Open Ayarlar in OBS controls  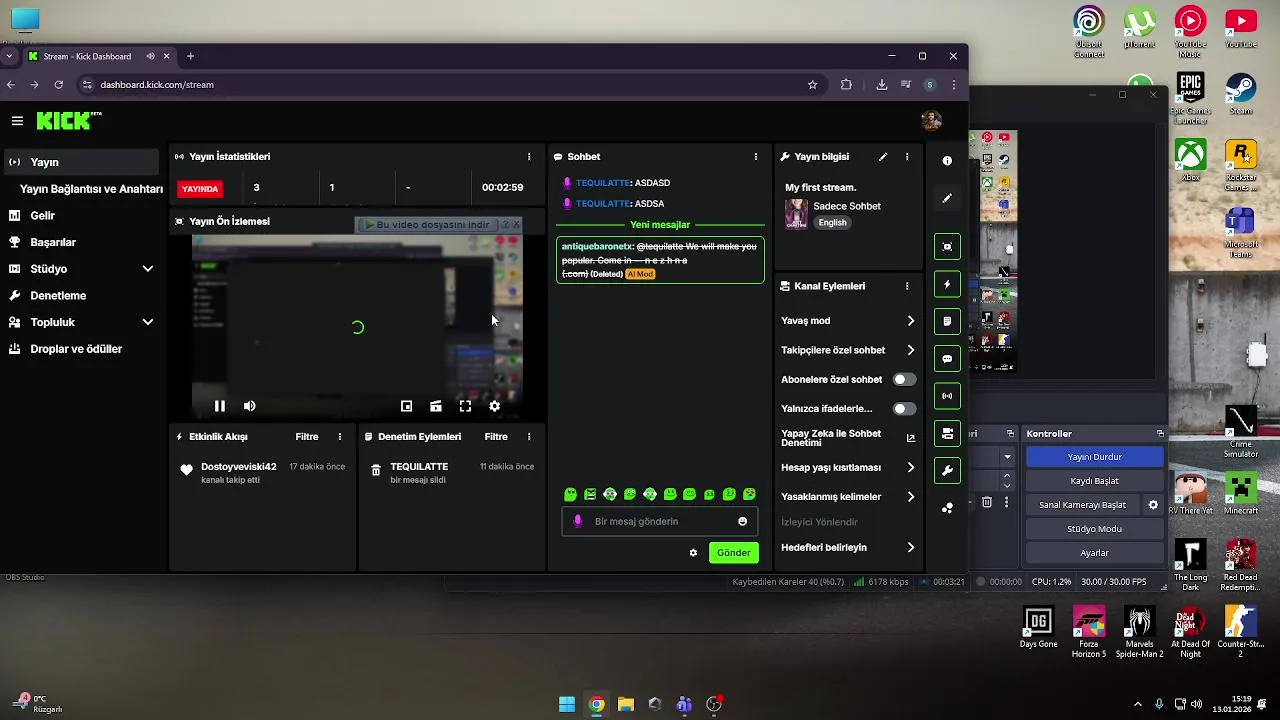[1094, 553]
